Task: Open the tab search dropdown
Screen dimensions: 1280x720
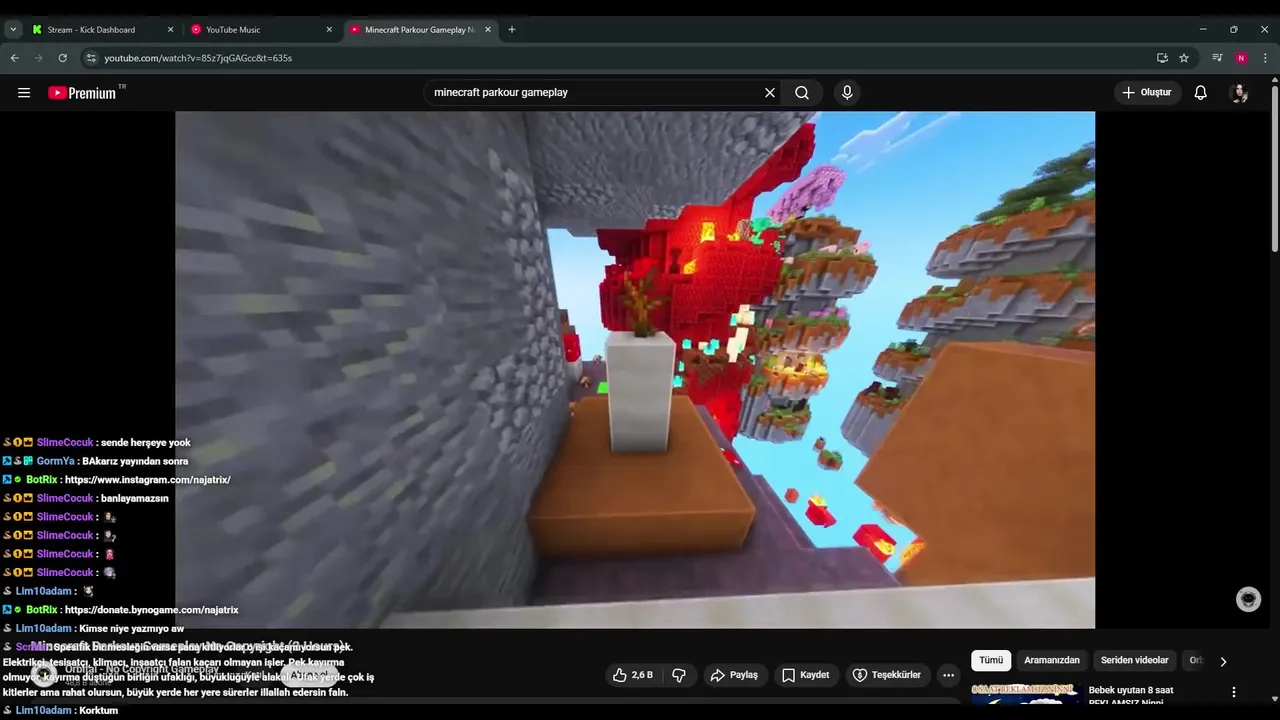Action: (x=13, y=30)
